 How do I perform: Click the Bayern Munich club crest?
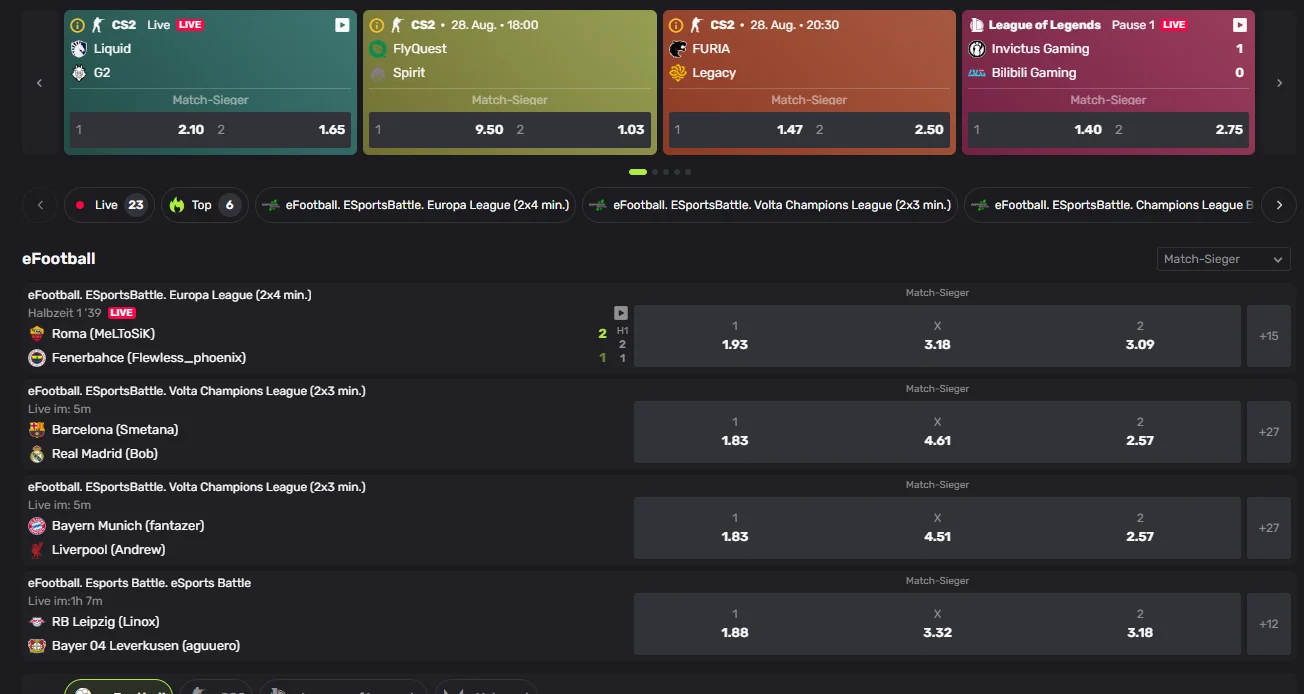(37, 526)
